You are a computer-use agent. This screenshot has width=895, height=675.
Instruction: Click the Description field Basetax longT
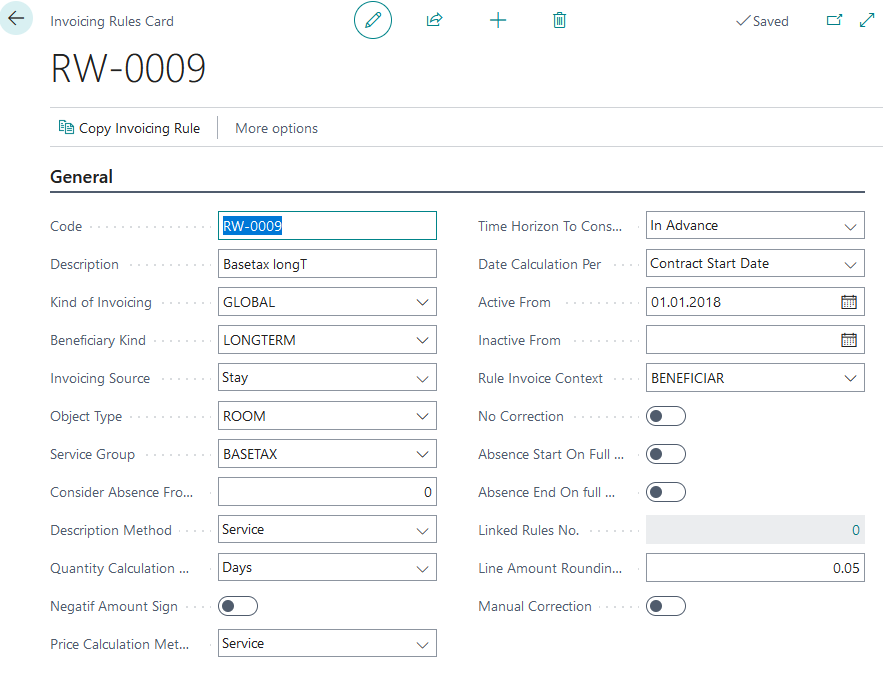(327, 264)
